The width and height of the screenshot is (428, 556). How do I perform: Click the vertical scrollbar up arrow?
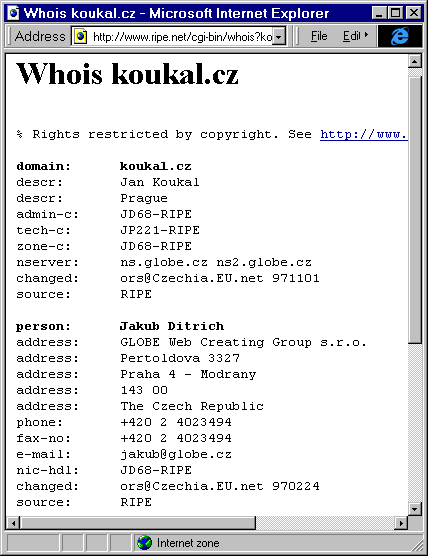(415, 61)
